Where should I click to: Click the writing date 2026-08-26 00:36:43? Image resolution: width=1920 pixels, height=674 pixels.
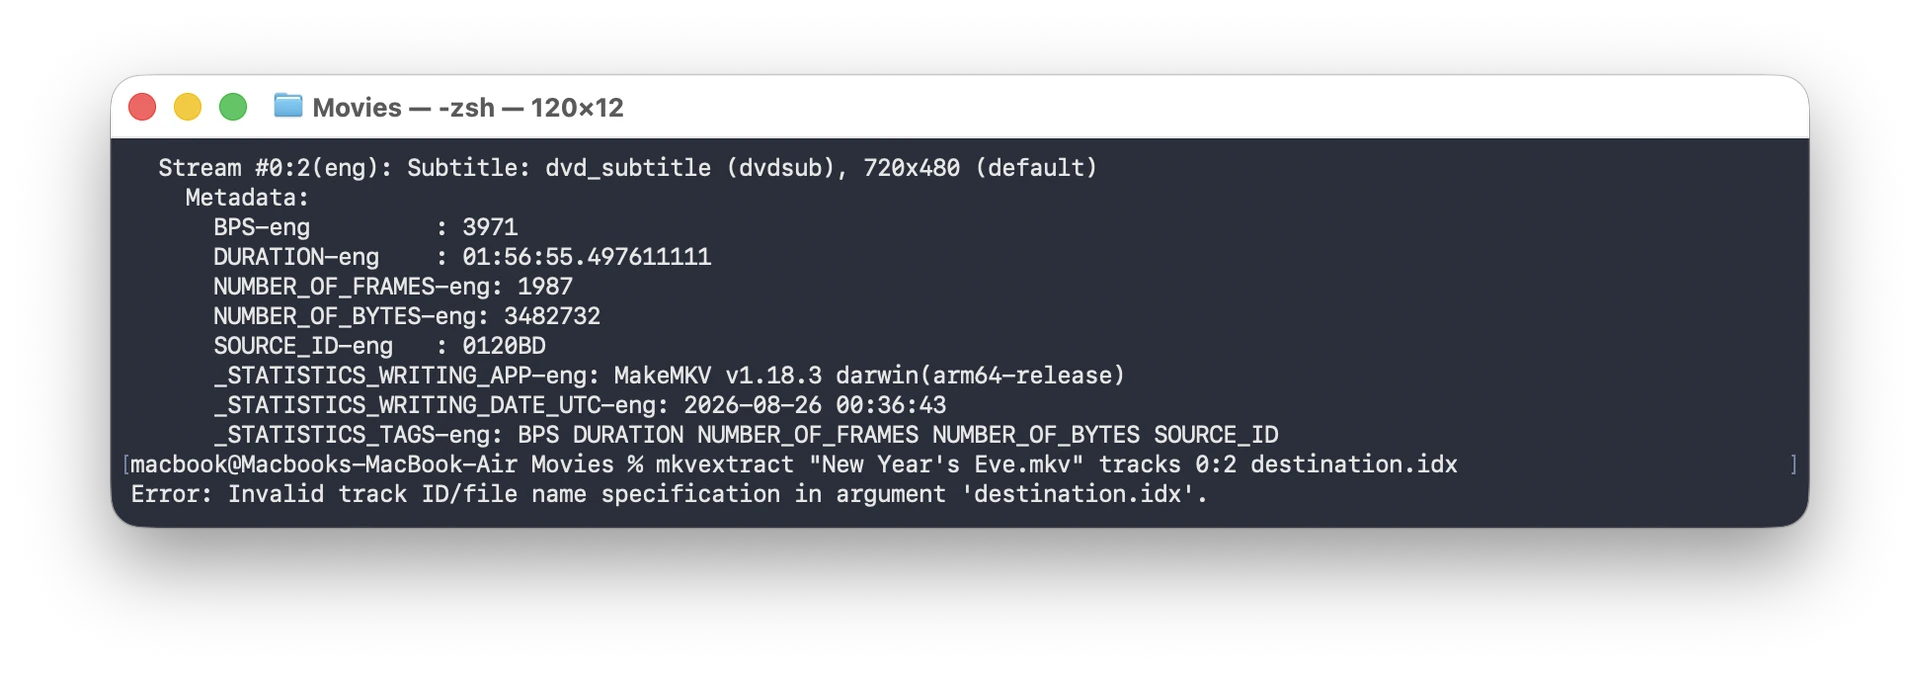click(815, 405)
